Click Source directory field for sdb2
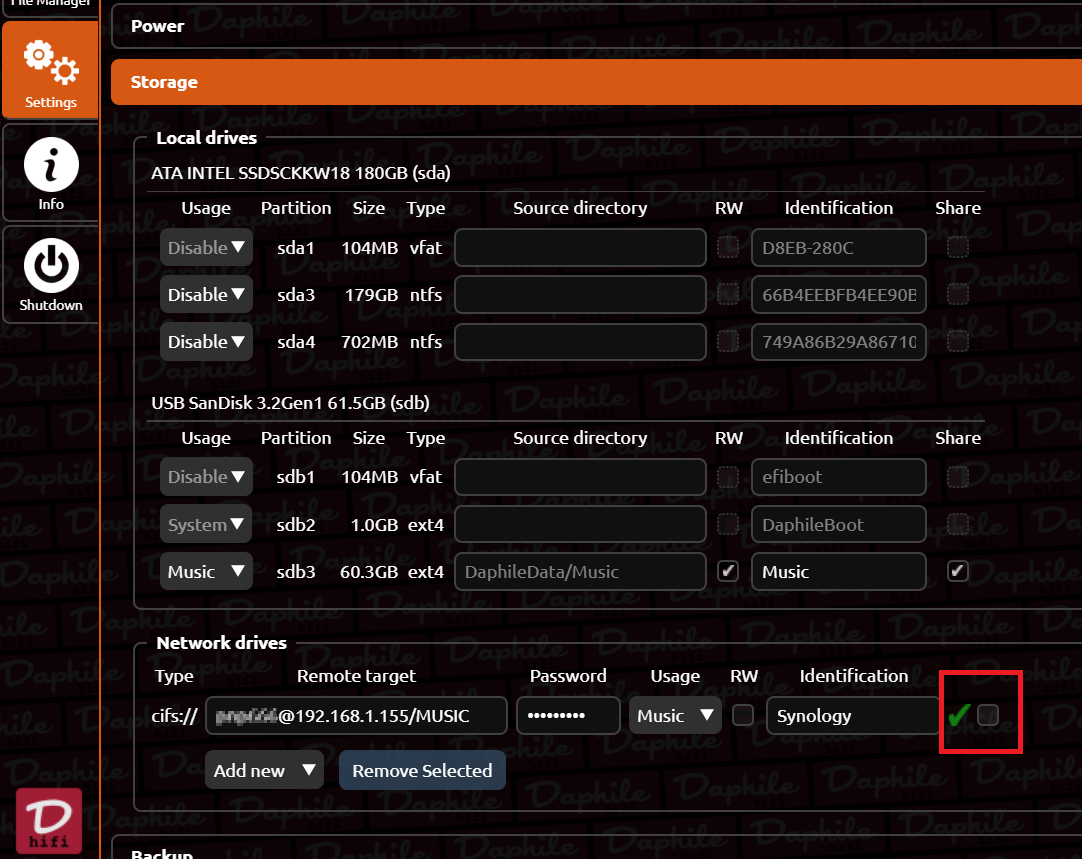Image resolution: width=1082 pixels, height=859 pixels. pos(580,524)
